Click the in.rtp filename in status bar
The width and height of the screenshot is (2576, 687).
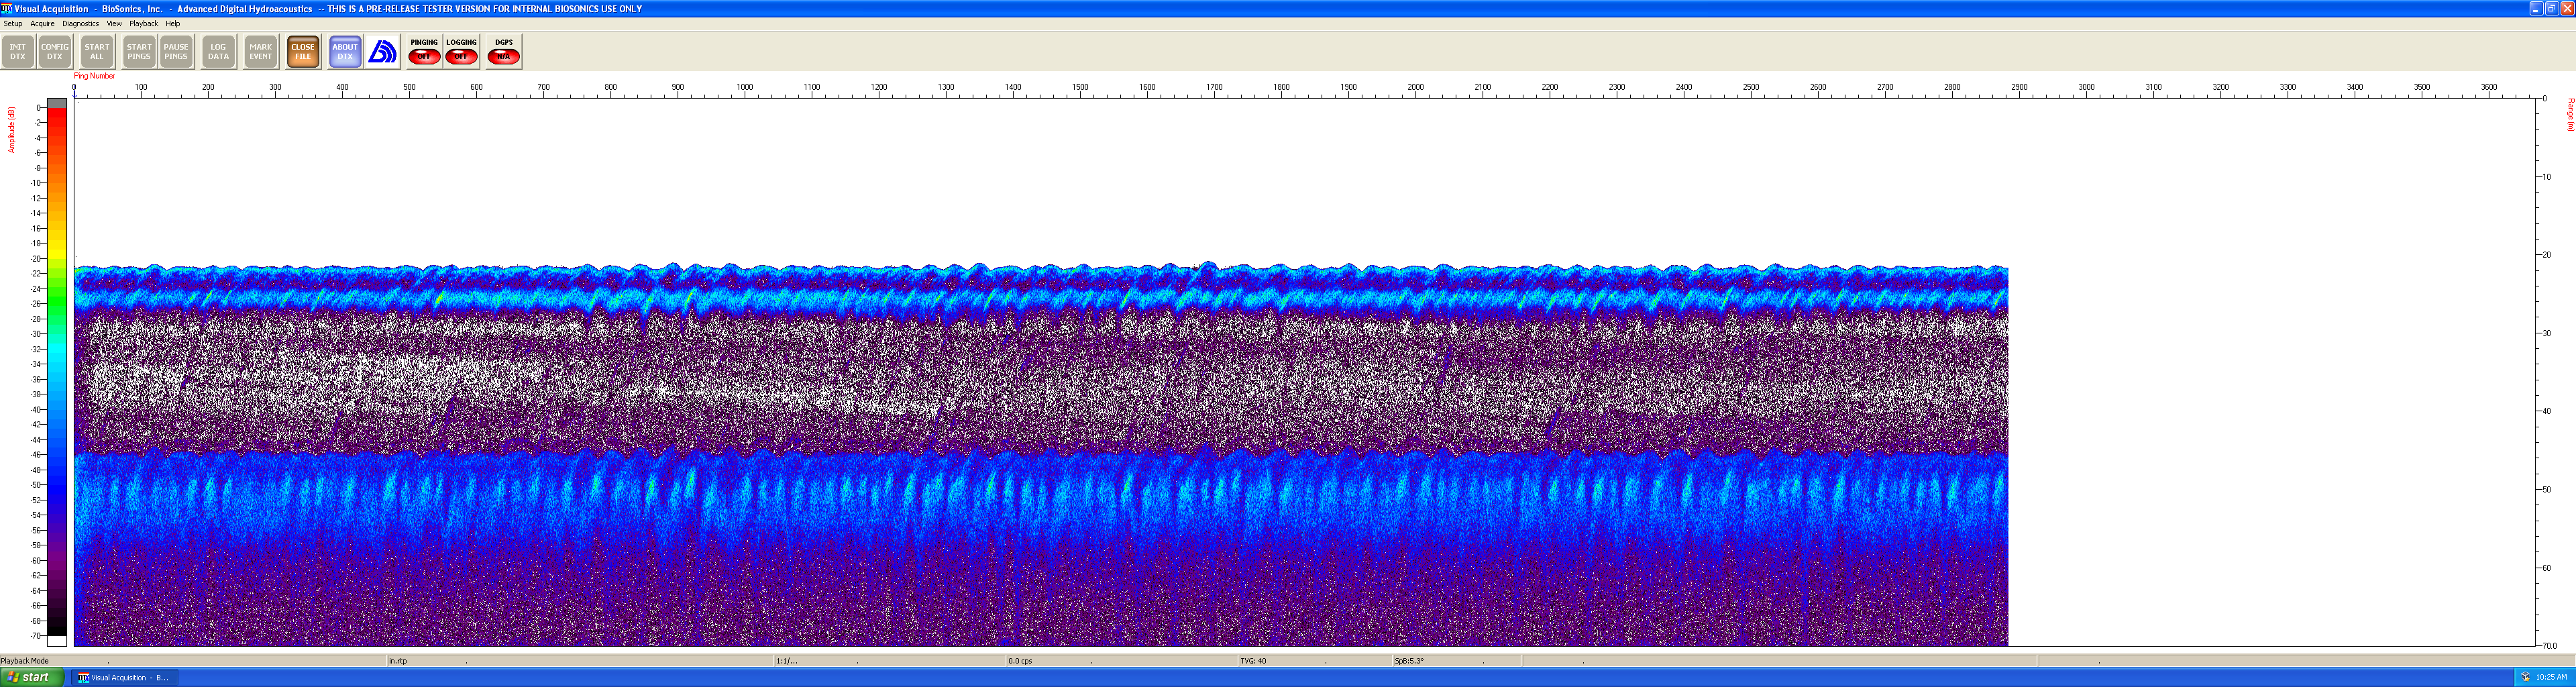pyautogui.click(x=398, y=661)
